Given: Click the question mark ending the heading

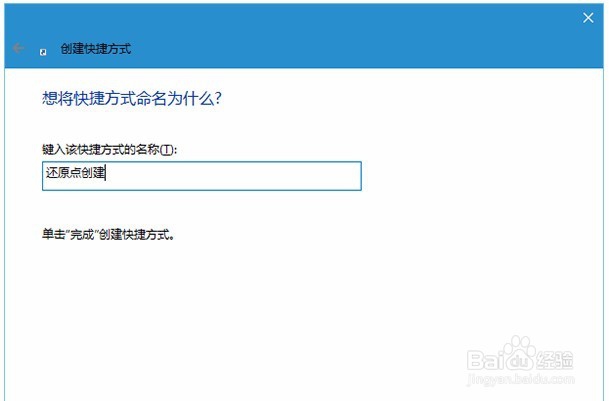Looking at the screenshot, I should click(218, 99).
